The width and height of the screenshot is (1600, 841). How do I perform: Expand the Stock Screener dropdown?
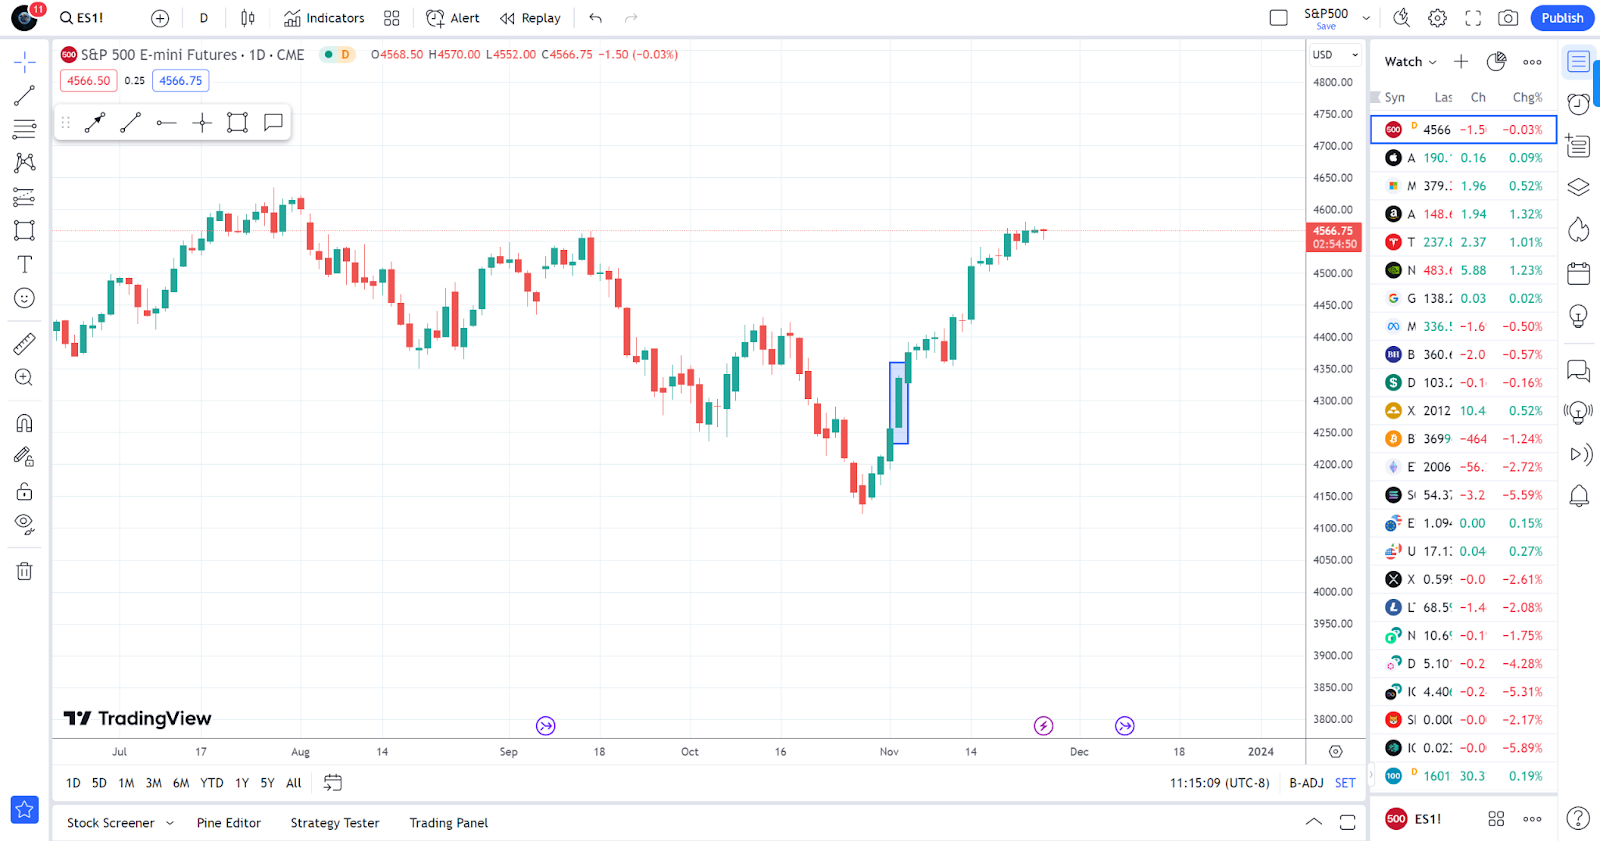point(170,823)
